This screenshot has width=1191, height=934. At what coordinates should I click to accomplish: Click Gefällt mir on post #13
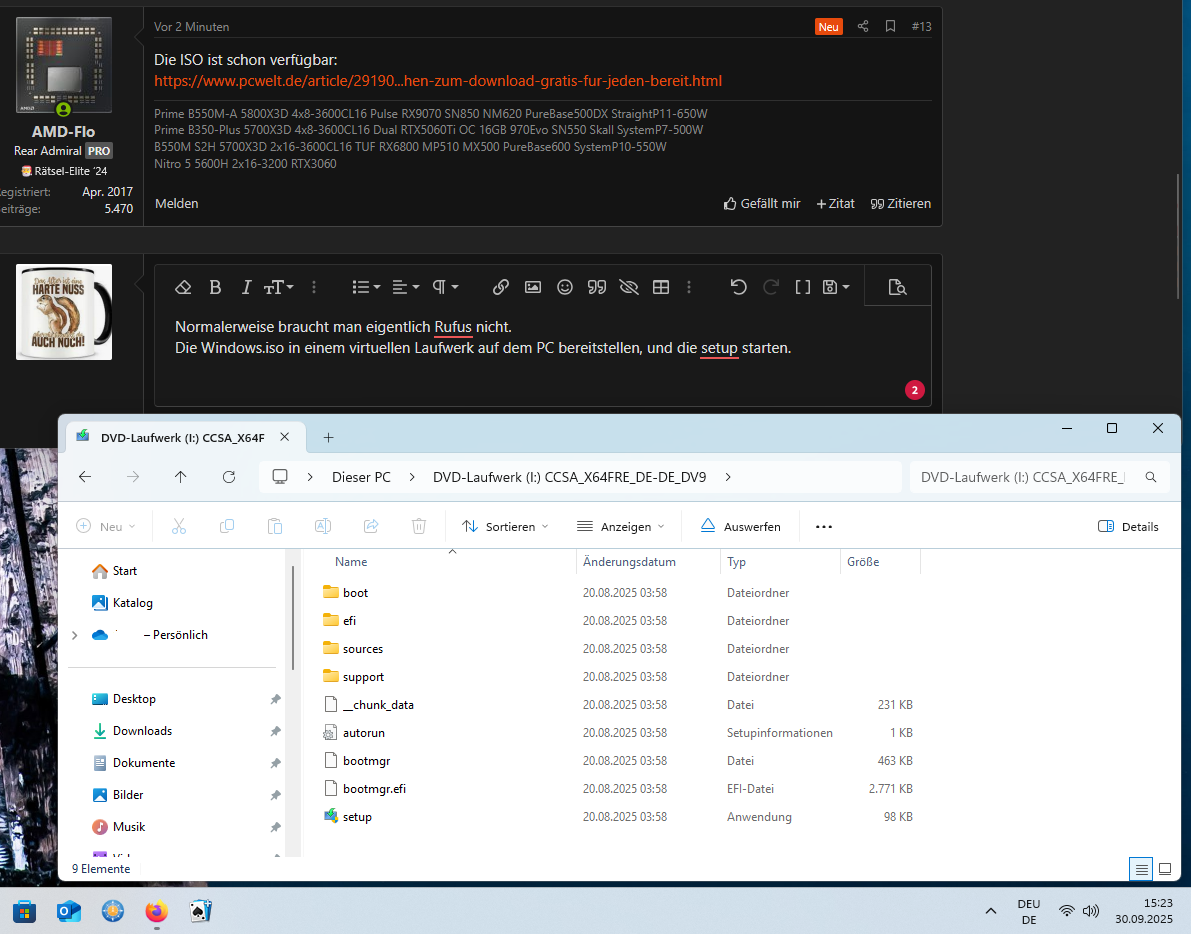click(762, 204)
